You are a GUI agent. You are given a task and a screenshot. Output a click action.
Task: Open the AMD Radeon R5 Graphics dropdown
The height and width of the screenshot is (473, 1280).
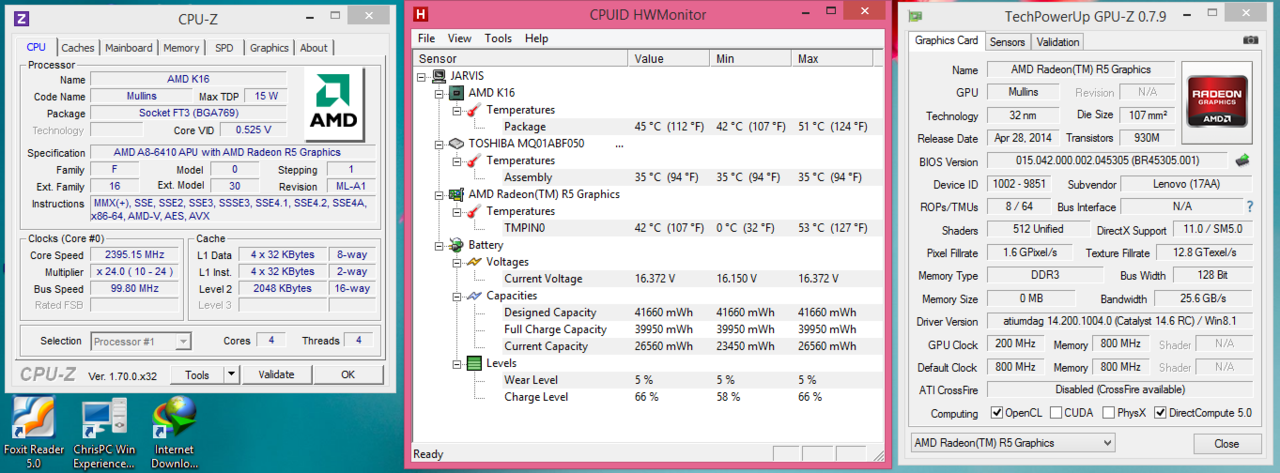(x=1012, y=443)
